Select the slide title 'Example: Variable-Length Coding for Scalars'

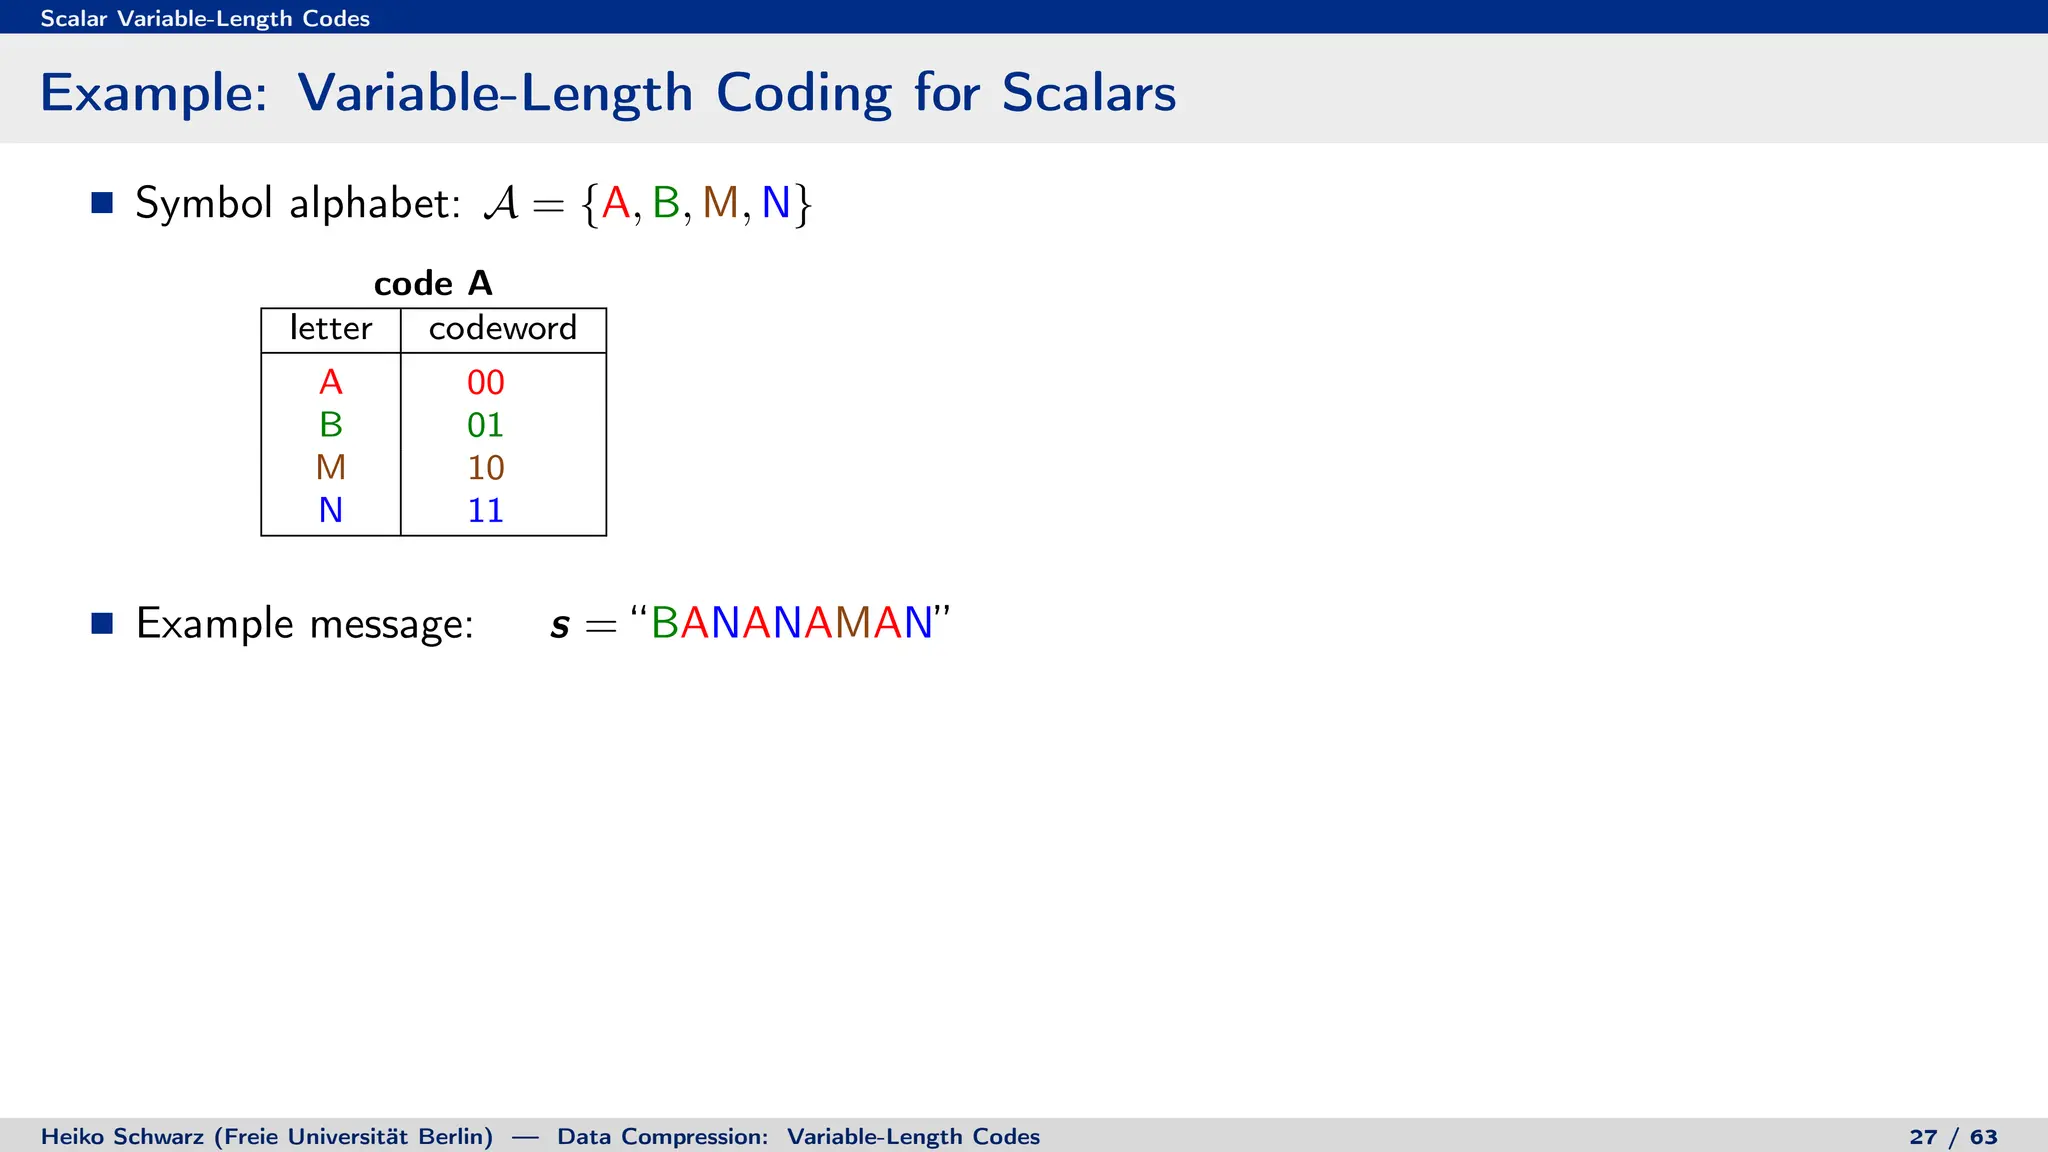pos(608,93)
